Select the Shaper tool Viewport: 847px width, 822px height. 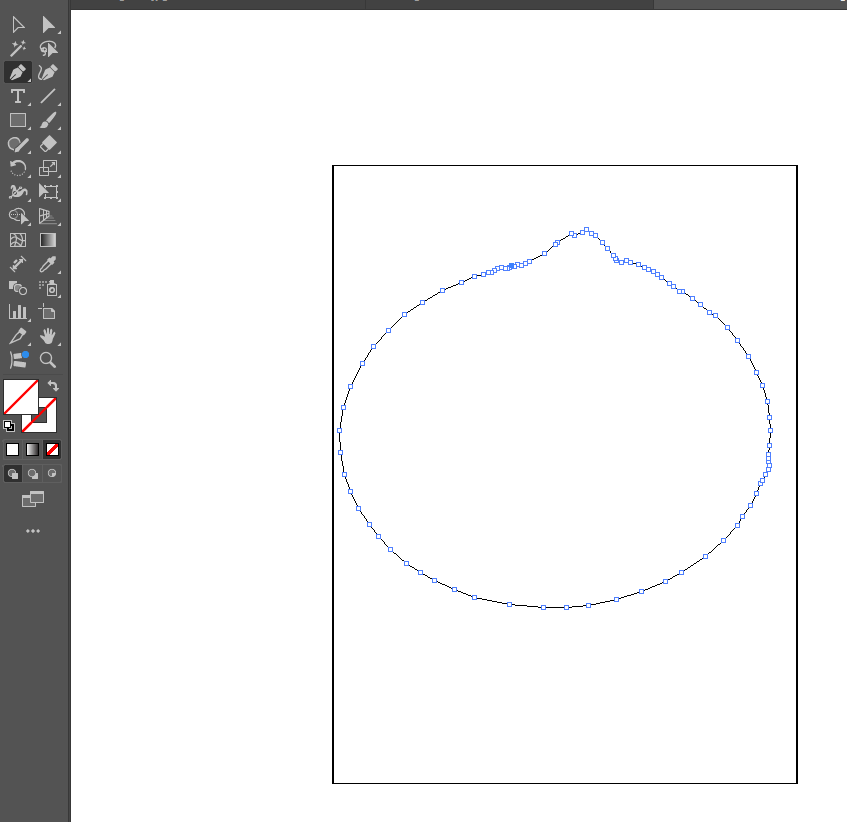click(x=18, y=144)
